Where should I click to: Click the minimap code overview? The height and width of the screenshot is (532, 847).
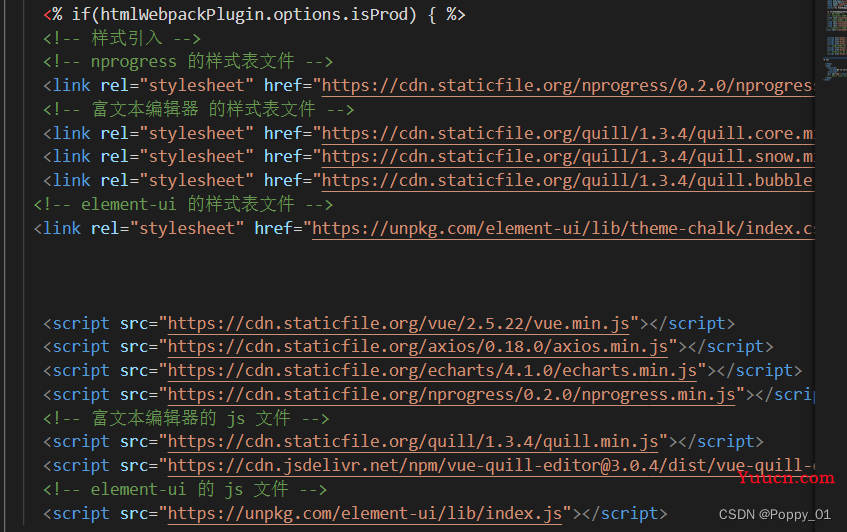[x=836, y=39]
